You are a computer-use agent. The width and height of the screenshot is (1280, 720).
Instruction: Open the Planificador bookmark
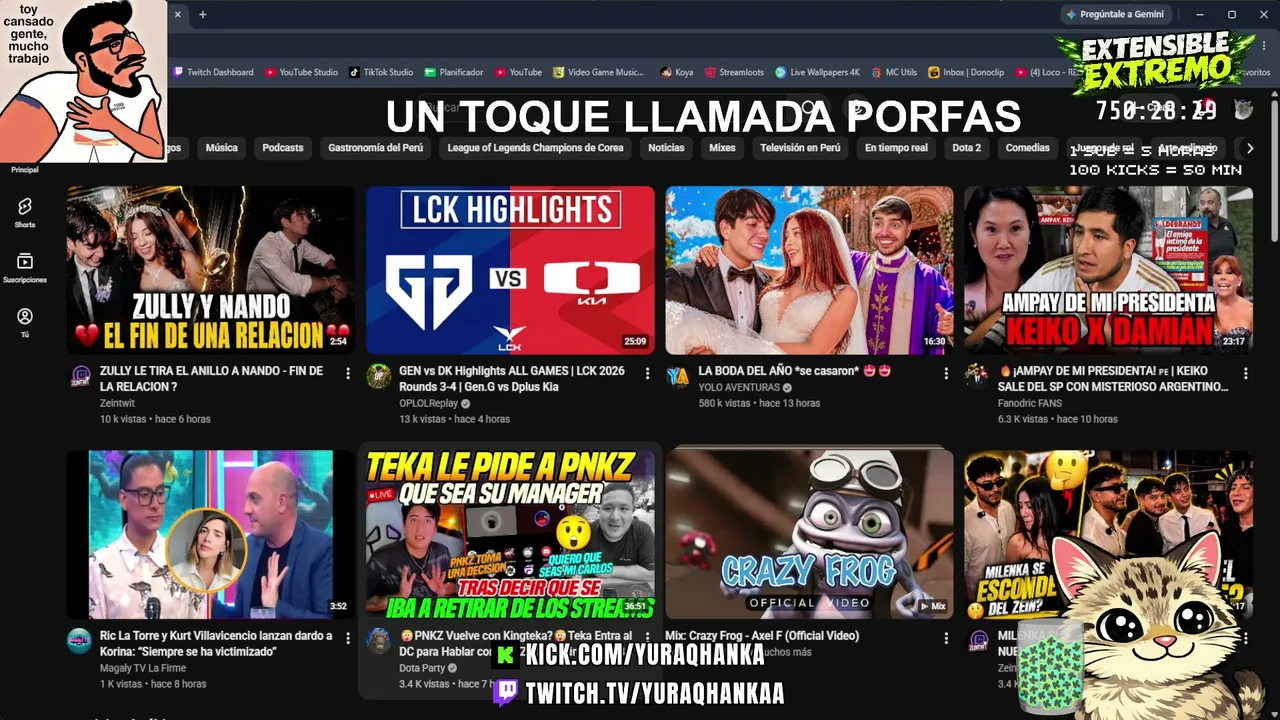454,72
